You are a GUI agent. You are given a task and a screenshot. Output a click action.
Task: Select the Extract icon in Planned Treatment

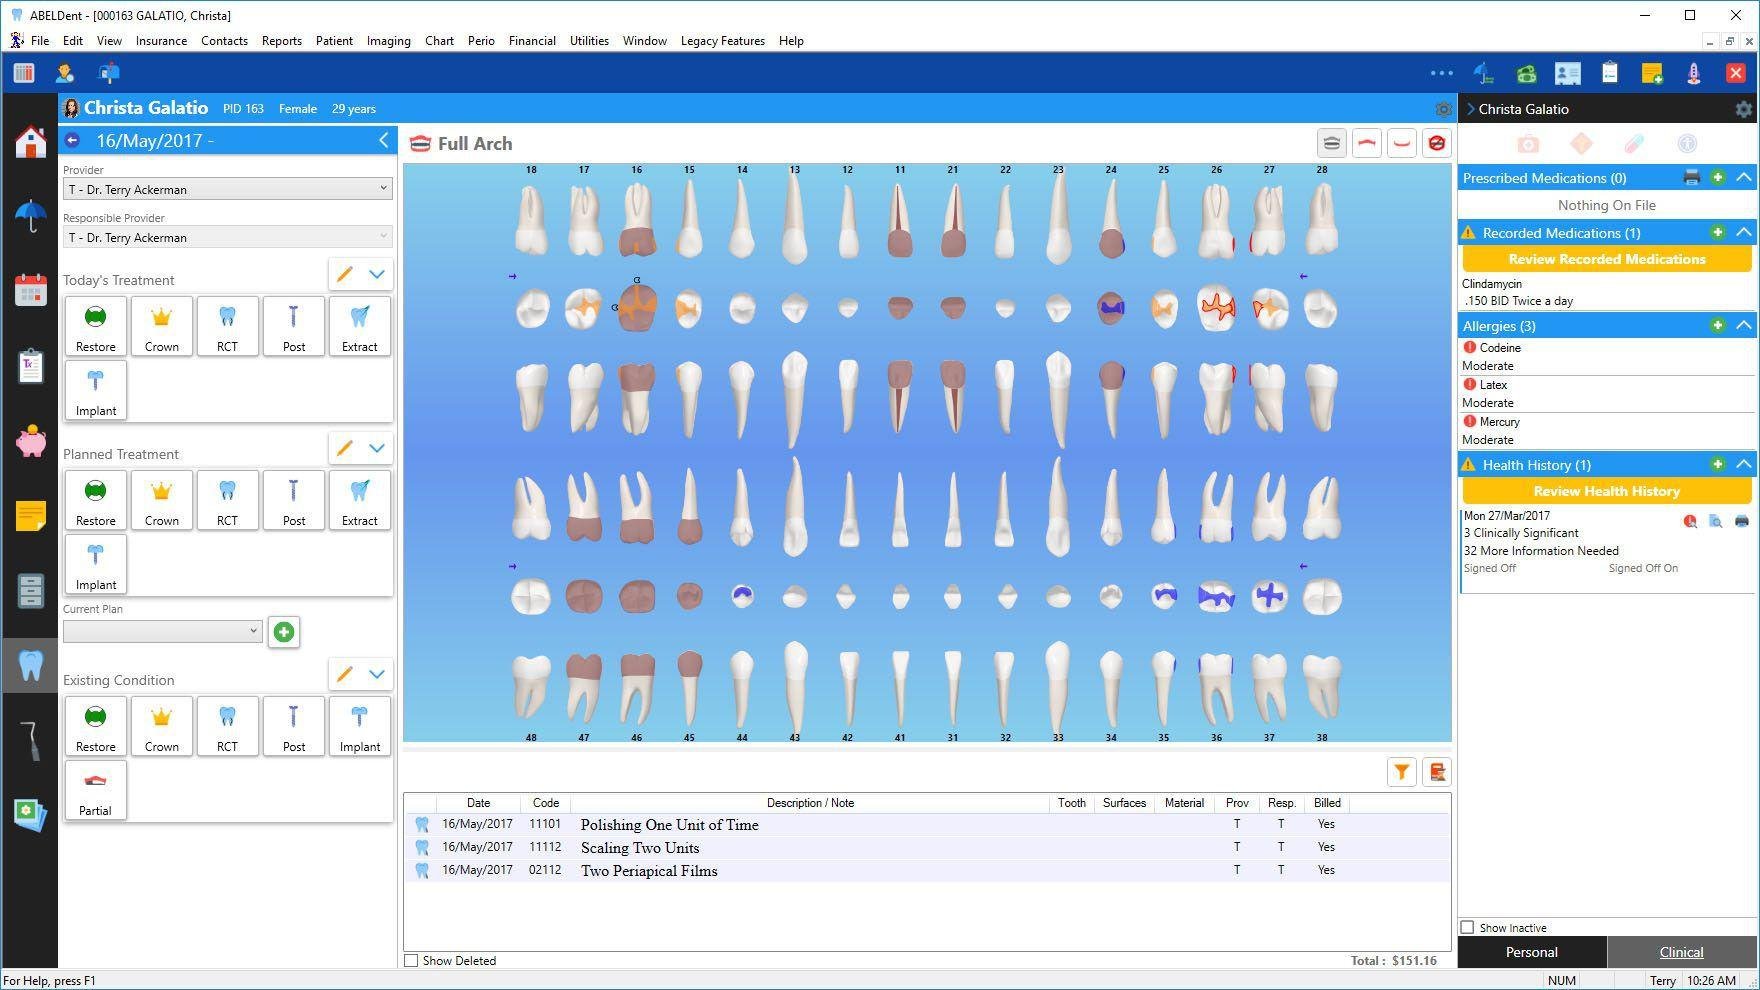359,499
